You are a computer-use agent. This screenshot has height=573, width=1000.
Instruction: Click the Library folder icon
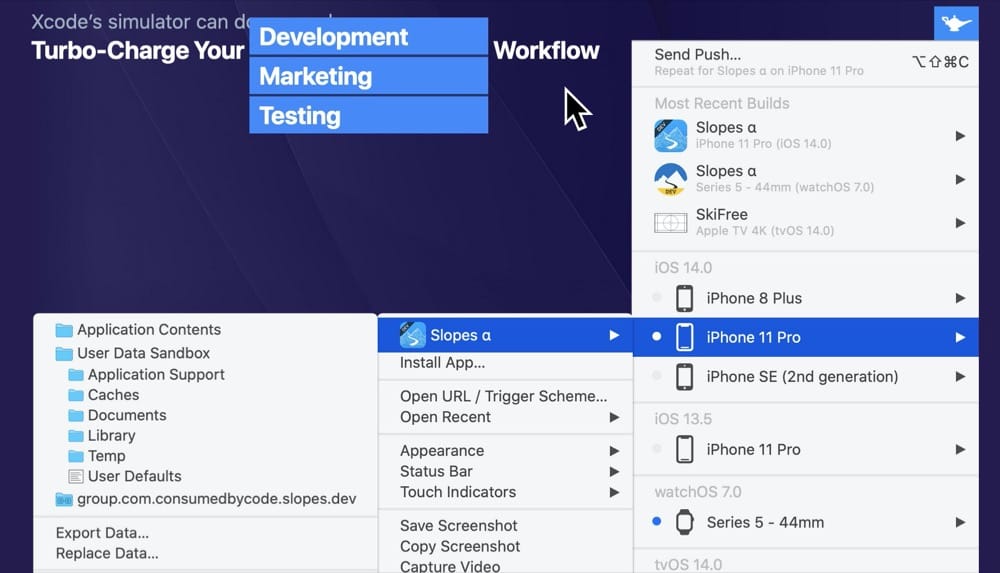click(x=76, y=436)
